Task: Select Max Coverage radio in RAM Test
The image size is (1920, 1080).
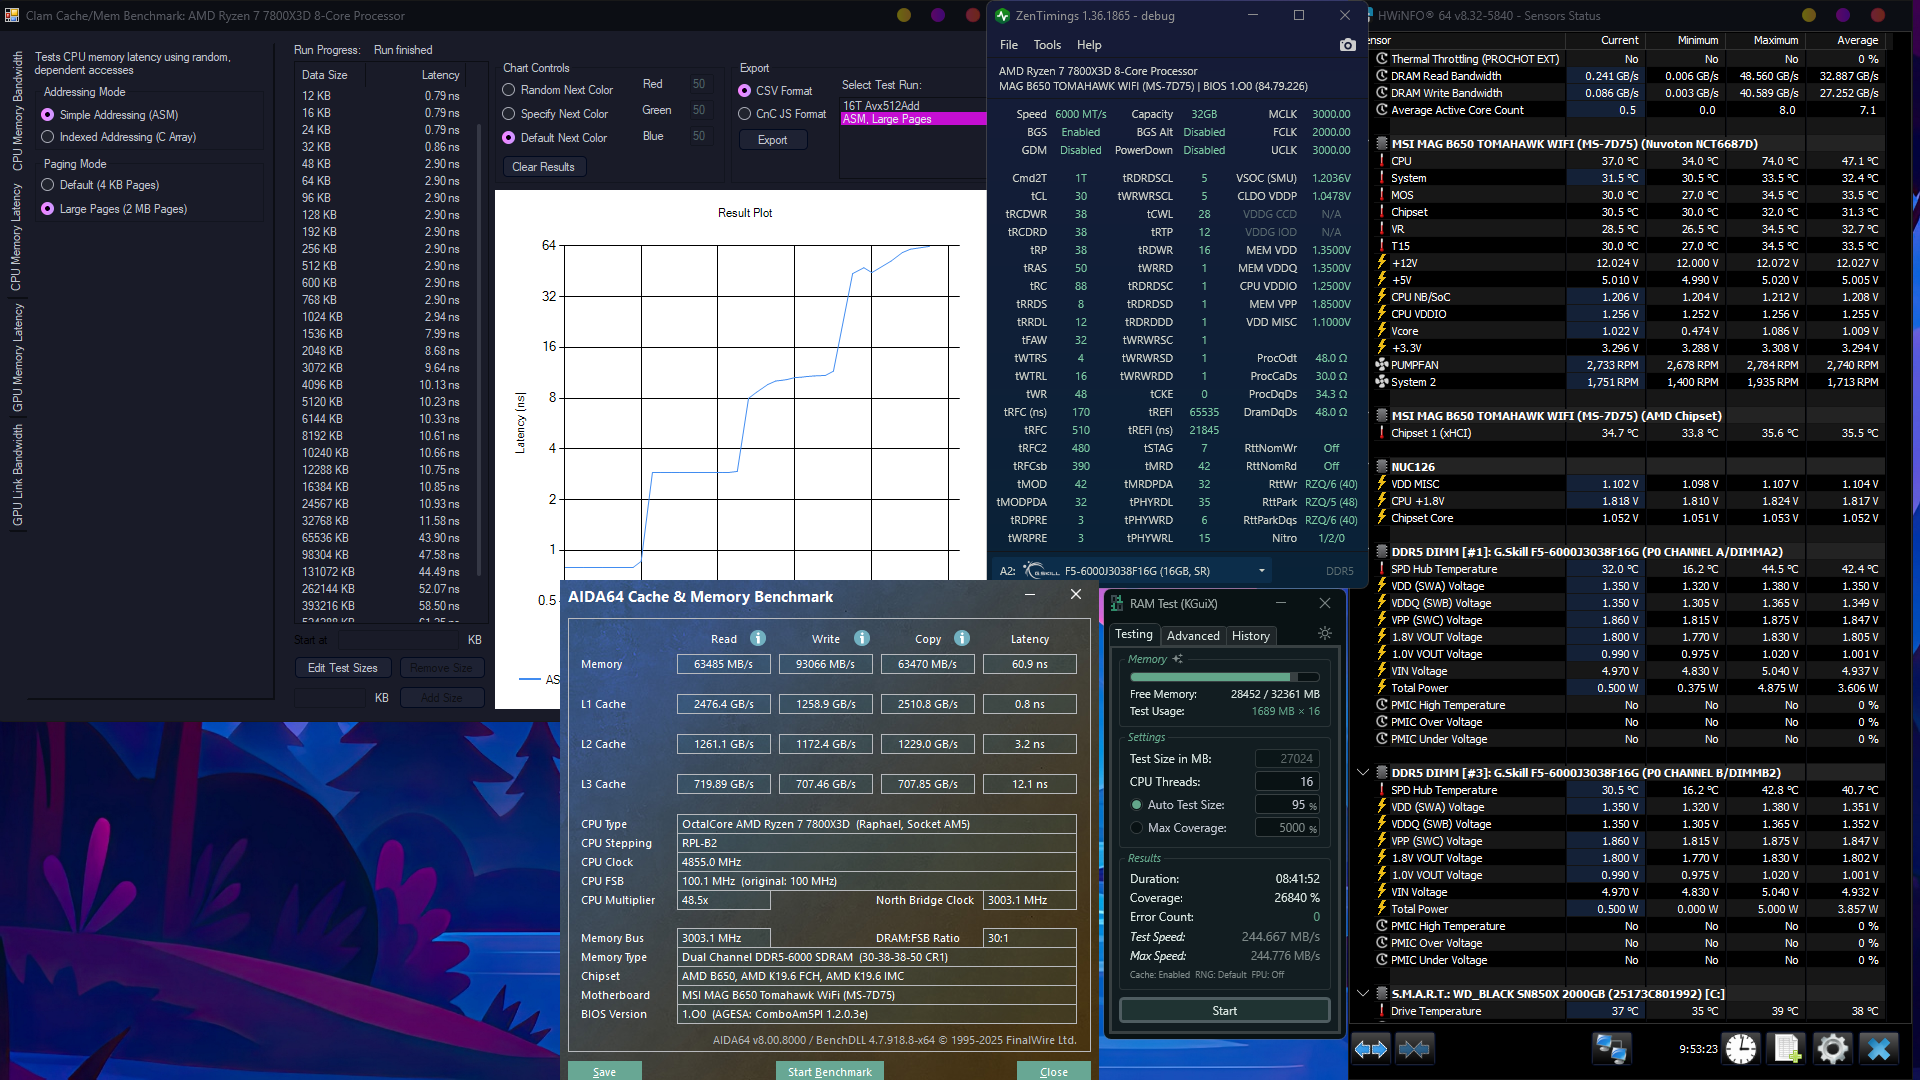Action: [1136, 828]
